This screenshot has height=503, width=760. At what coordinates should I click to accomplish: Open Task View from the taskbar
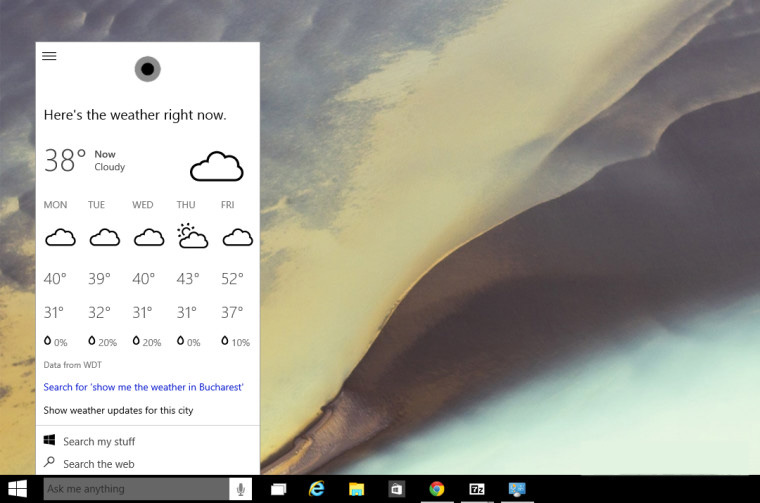click(x=278, y=489)
